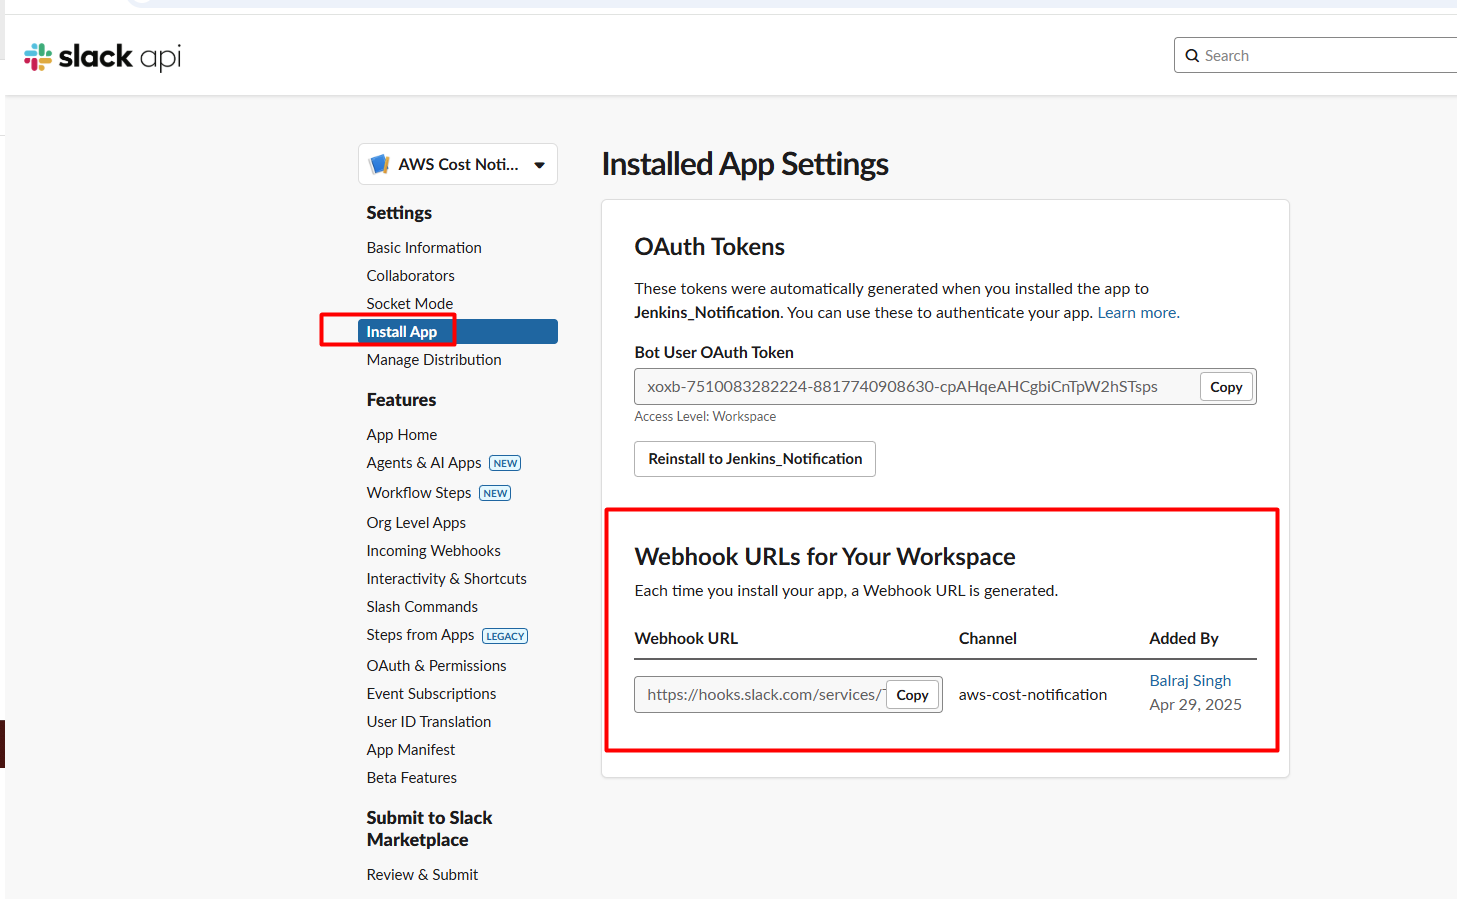The height and width of the screenshot is (899, 1457).
Task: Open the AWS Cost Noti app dropdown
Action: click(458, 164)
